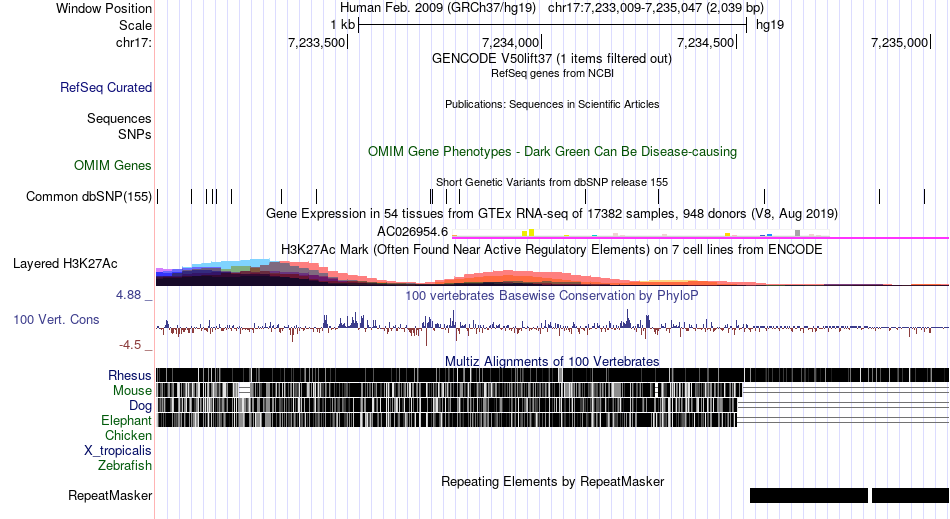Screen dimensions: 950x519
Task: Click the Dog alignment row label
Action: pos(140,406)
